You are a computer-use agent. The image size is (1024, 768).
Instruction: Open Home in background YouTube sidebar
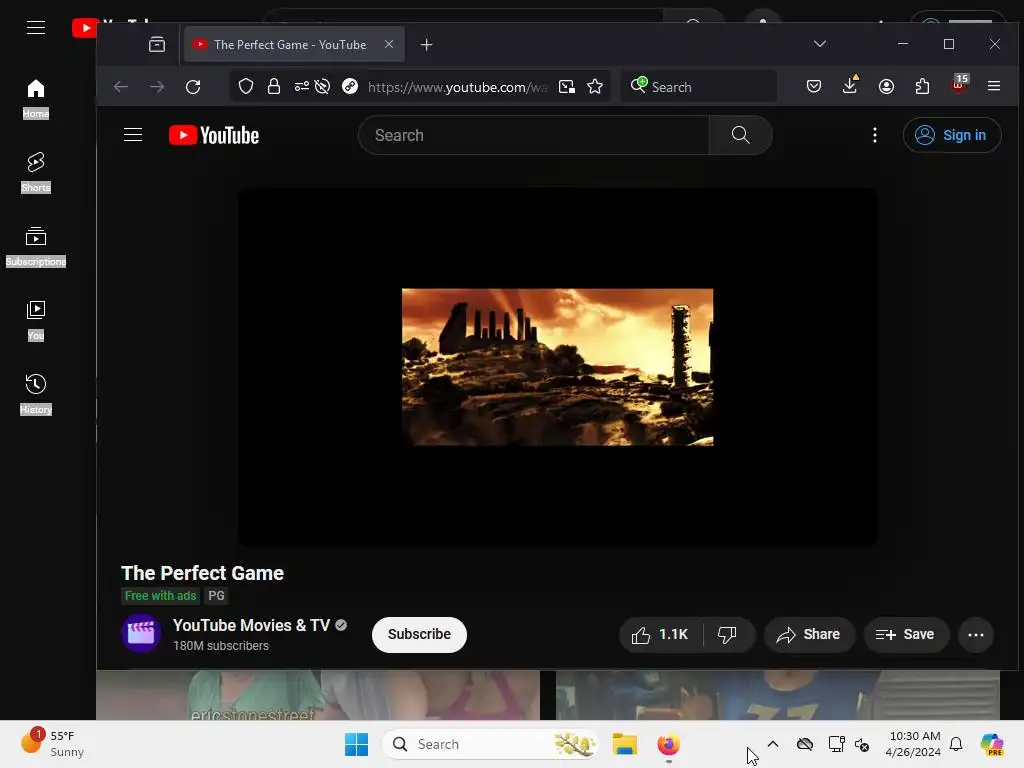[x=36, y=99]
